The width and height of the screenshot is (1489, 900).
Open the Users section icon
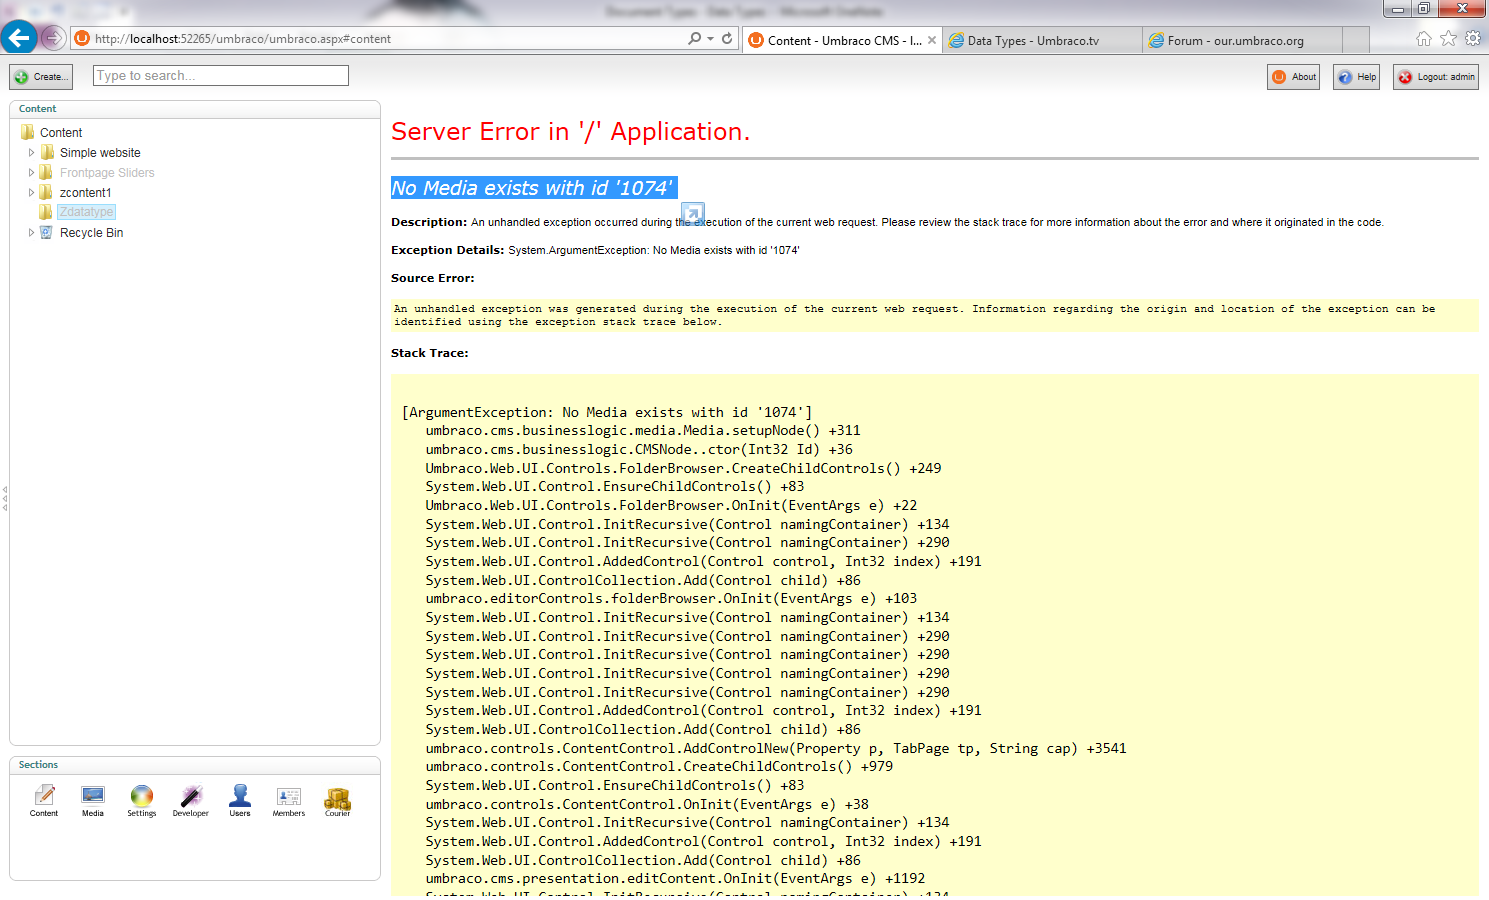tap(240, 797)
